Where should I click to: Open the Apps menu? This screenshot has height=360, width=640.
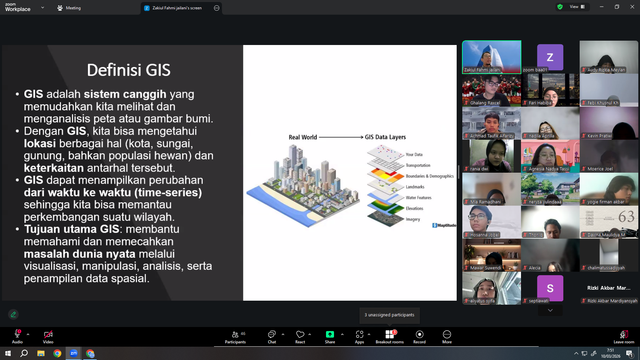point(359,337)
